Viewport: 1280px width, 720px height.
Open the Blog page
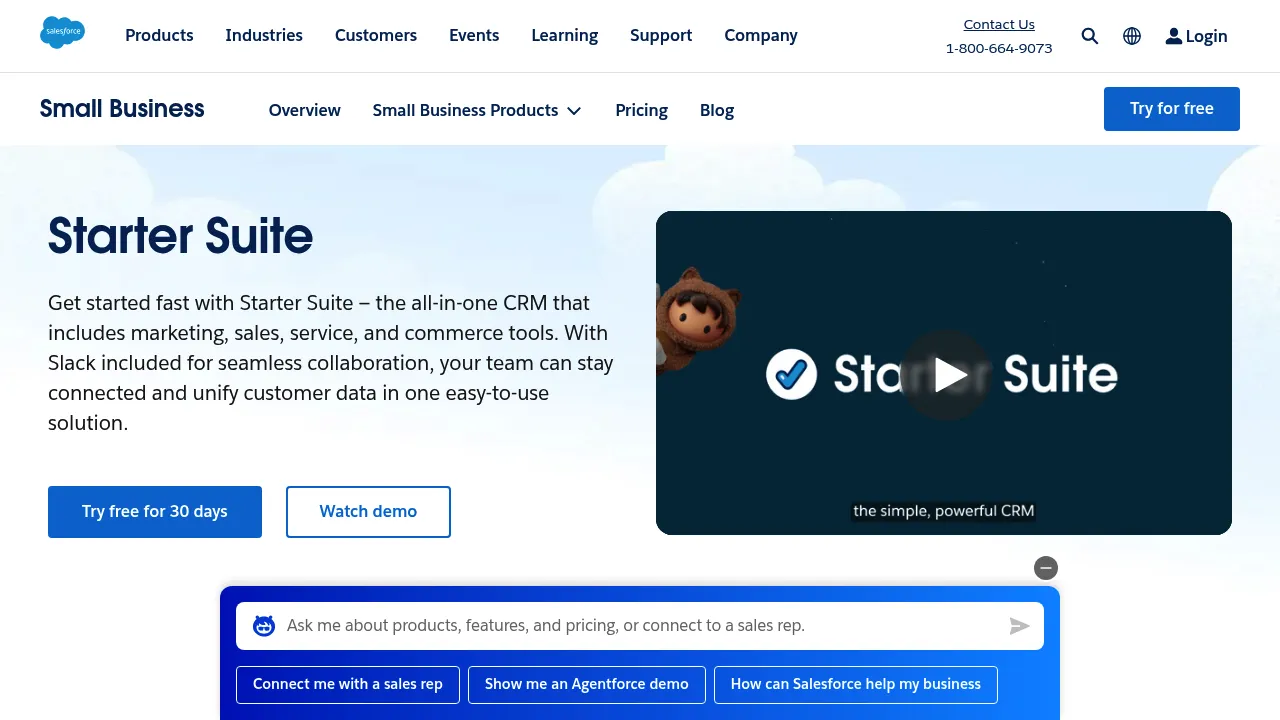(717, 110)
